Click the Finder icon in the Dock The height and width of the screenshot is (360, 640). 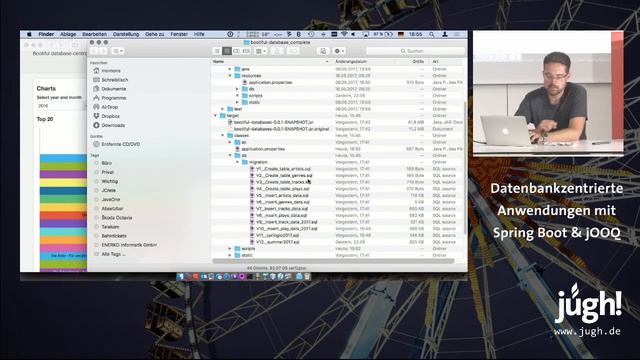click(181, 277)
